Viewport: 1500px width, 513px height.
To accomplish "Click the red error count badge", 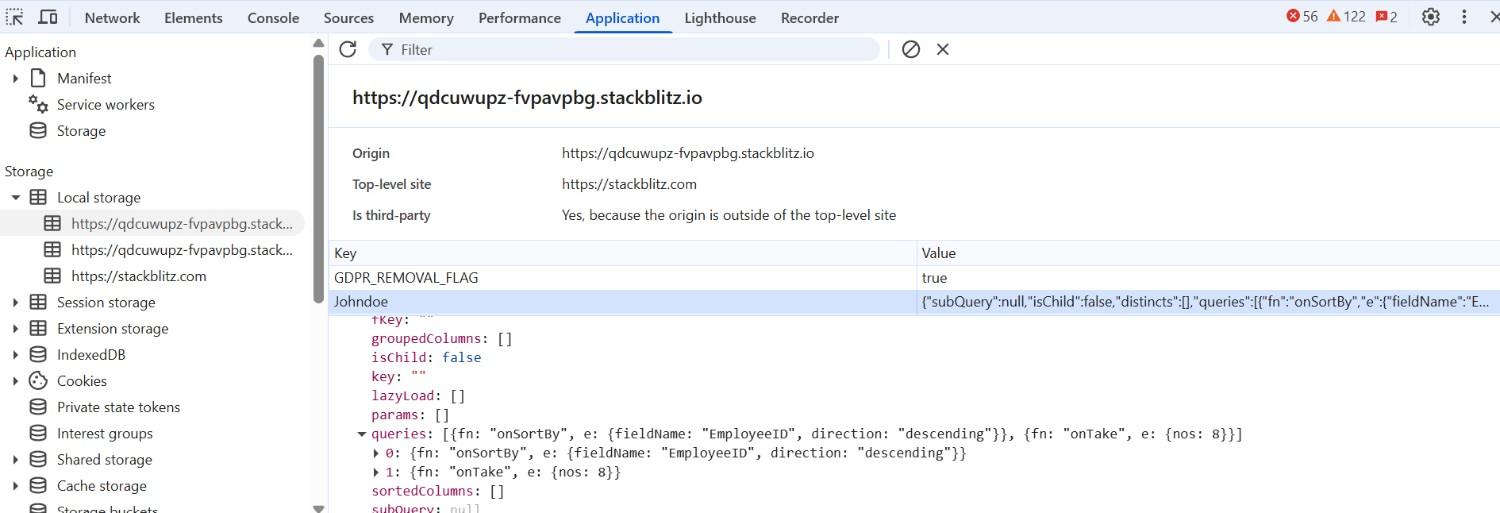I will [x=1302, y=17].
